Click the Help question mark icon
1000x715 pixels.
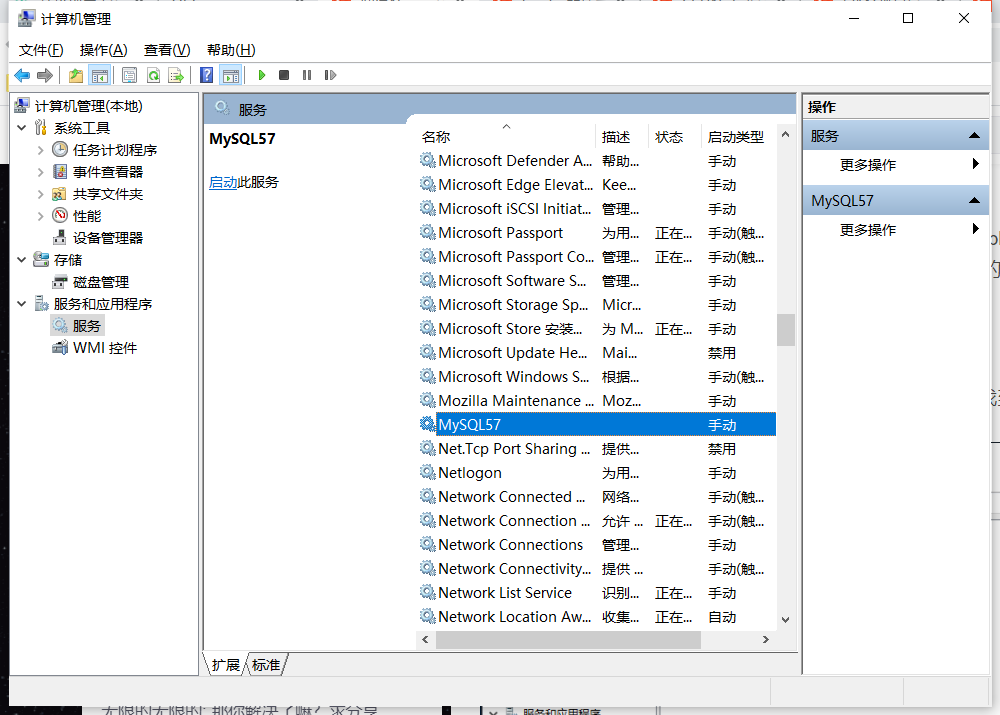pyautogui.click(x=207, y=75)
